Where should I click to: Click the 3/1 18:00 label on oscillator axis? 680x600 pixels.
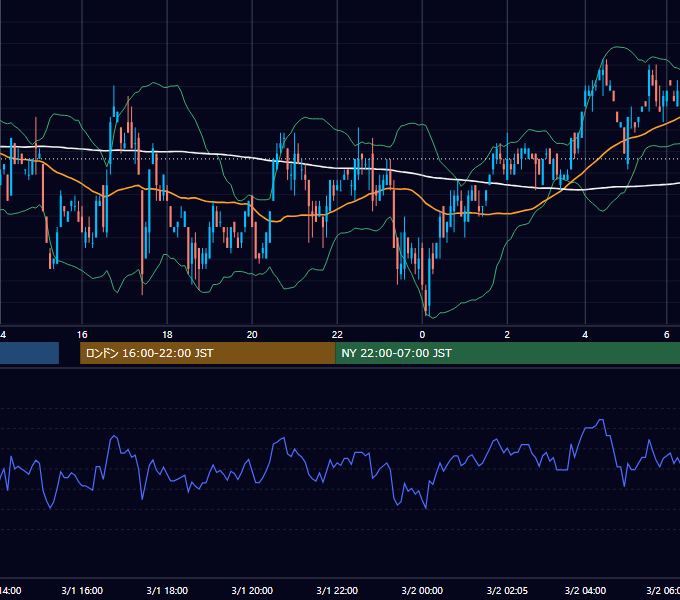click(167, 590)
